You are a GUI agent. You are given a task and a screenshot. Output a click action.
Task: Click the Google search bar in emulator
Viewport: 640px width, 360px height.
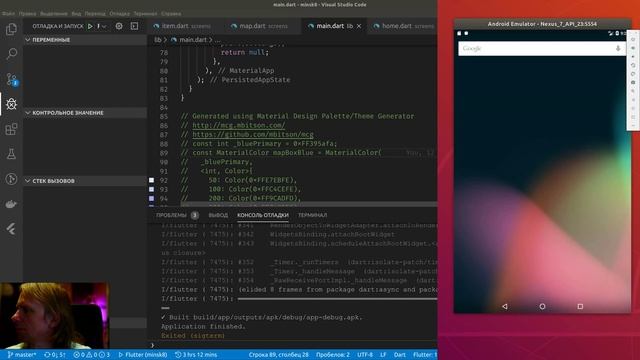click(541, 49)
